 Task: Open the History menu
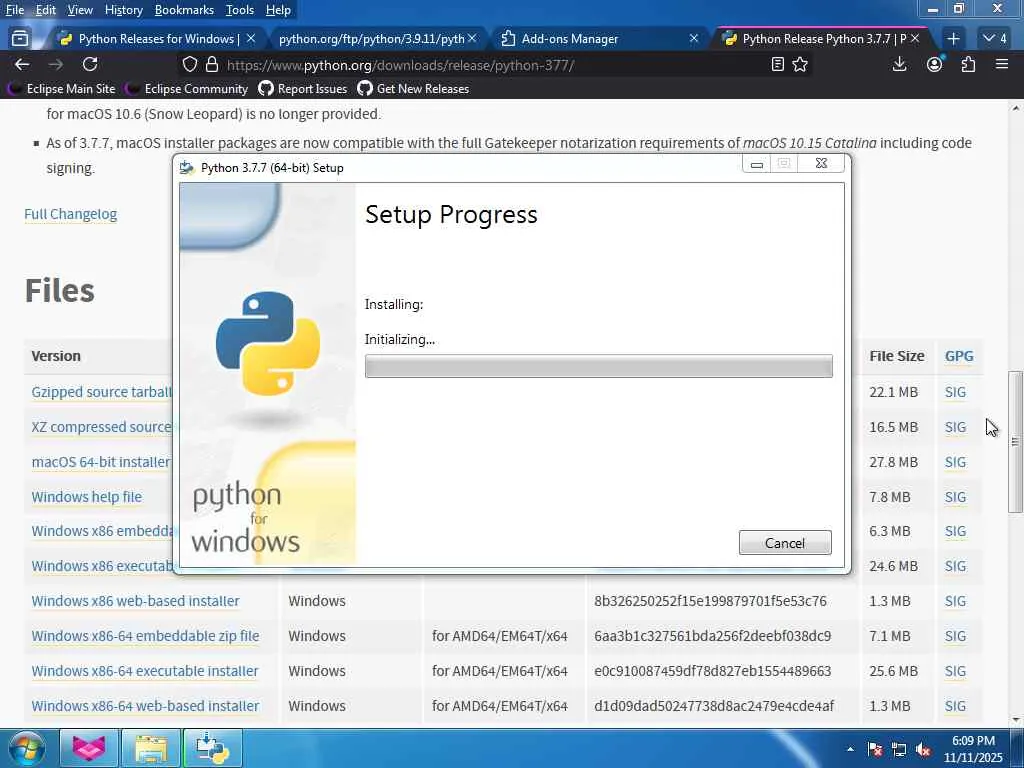pos(123,10)
